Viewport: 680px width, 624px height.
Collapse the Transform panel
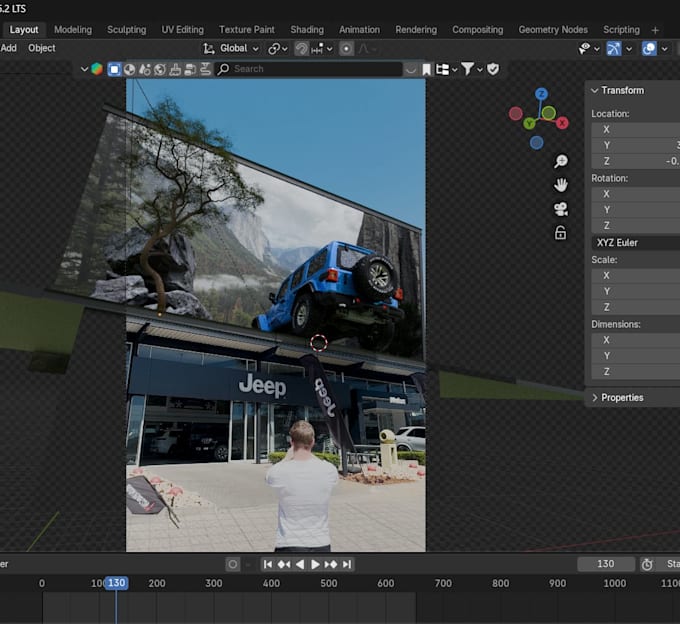(595, 90)
